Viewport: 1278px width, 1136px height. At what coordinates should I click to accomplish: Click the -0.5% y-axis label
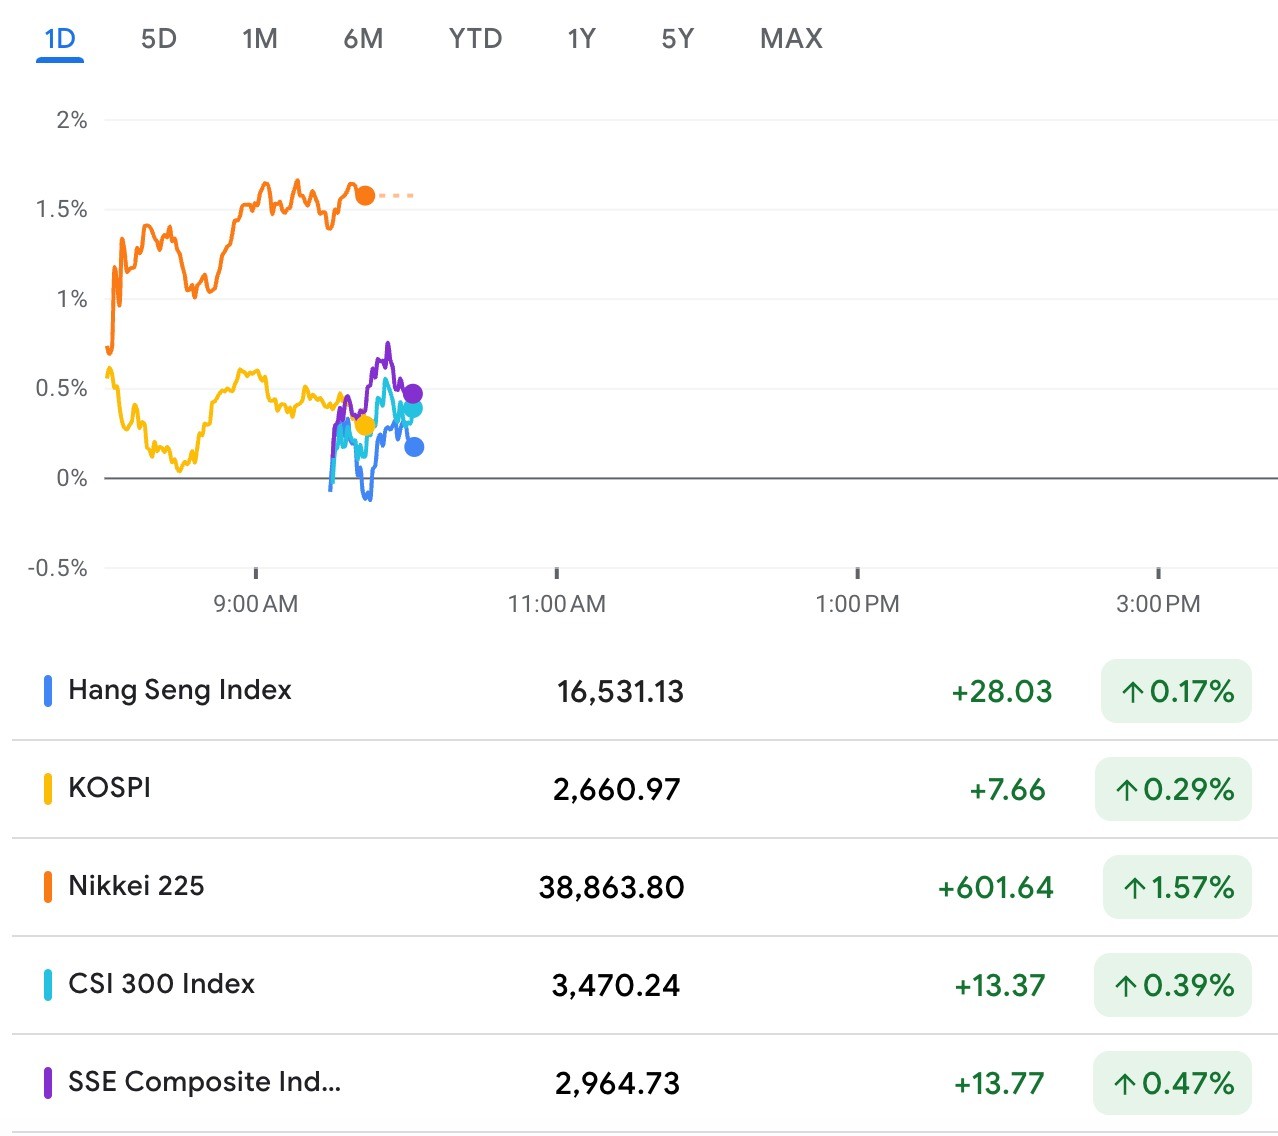(58, 568)
